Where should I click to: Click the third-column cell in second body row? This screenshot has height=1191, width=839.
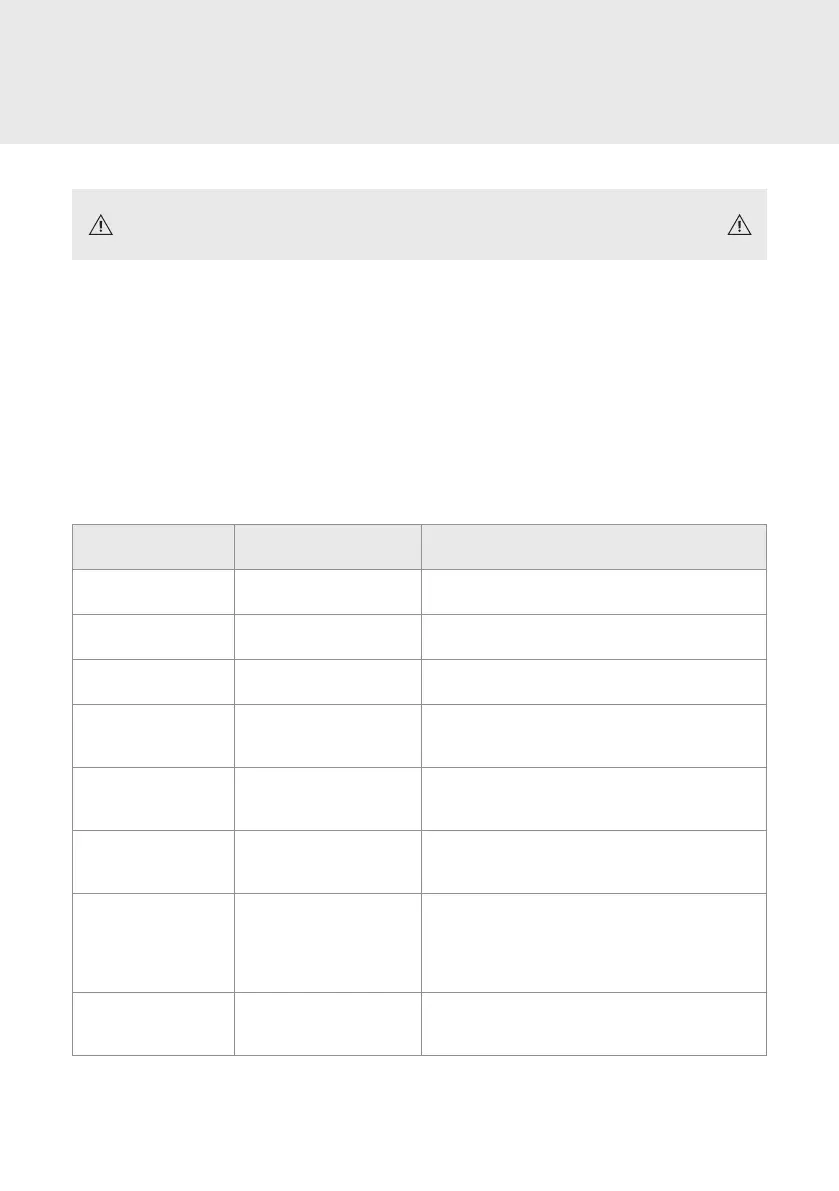[x=593, y=637]
